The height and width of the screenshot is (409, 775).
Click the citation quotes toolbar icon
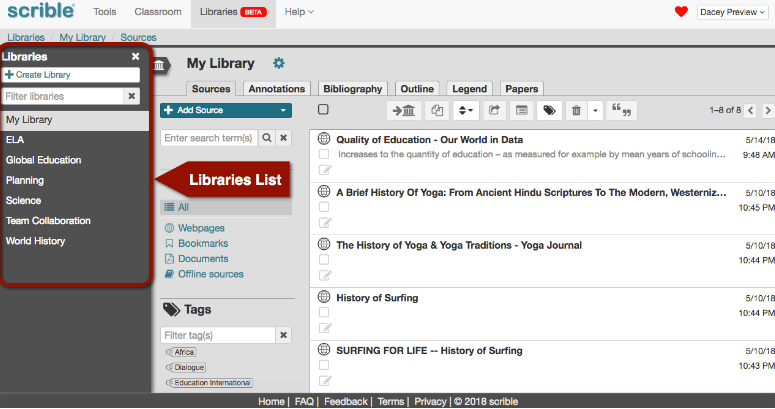click(x=621, y=110)
